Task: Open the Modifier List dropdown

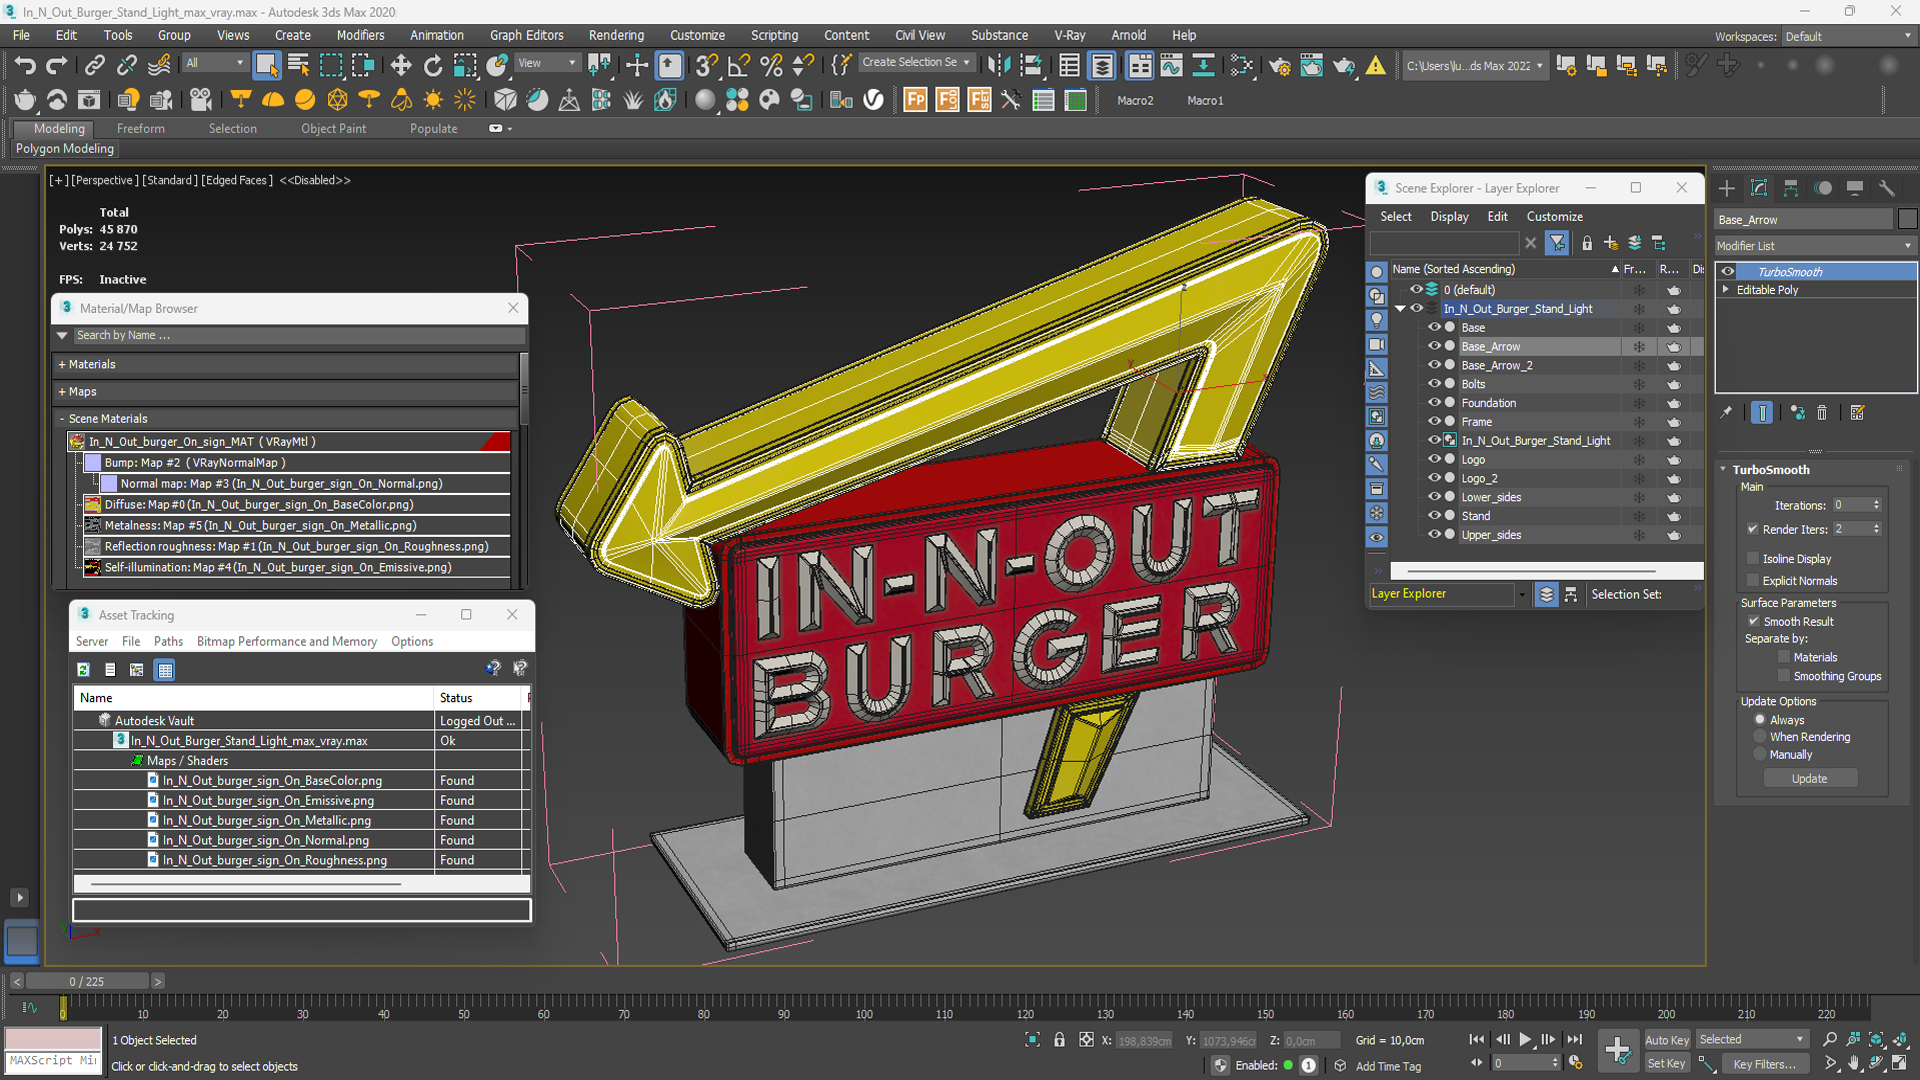Action: (x=1815, y=246)
